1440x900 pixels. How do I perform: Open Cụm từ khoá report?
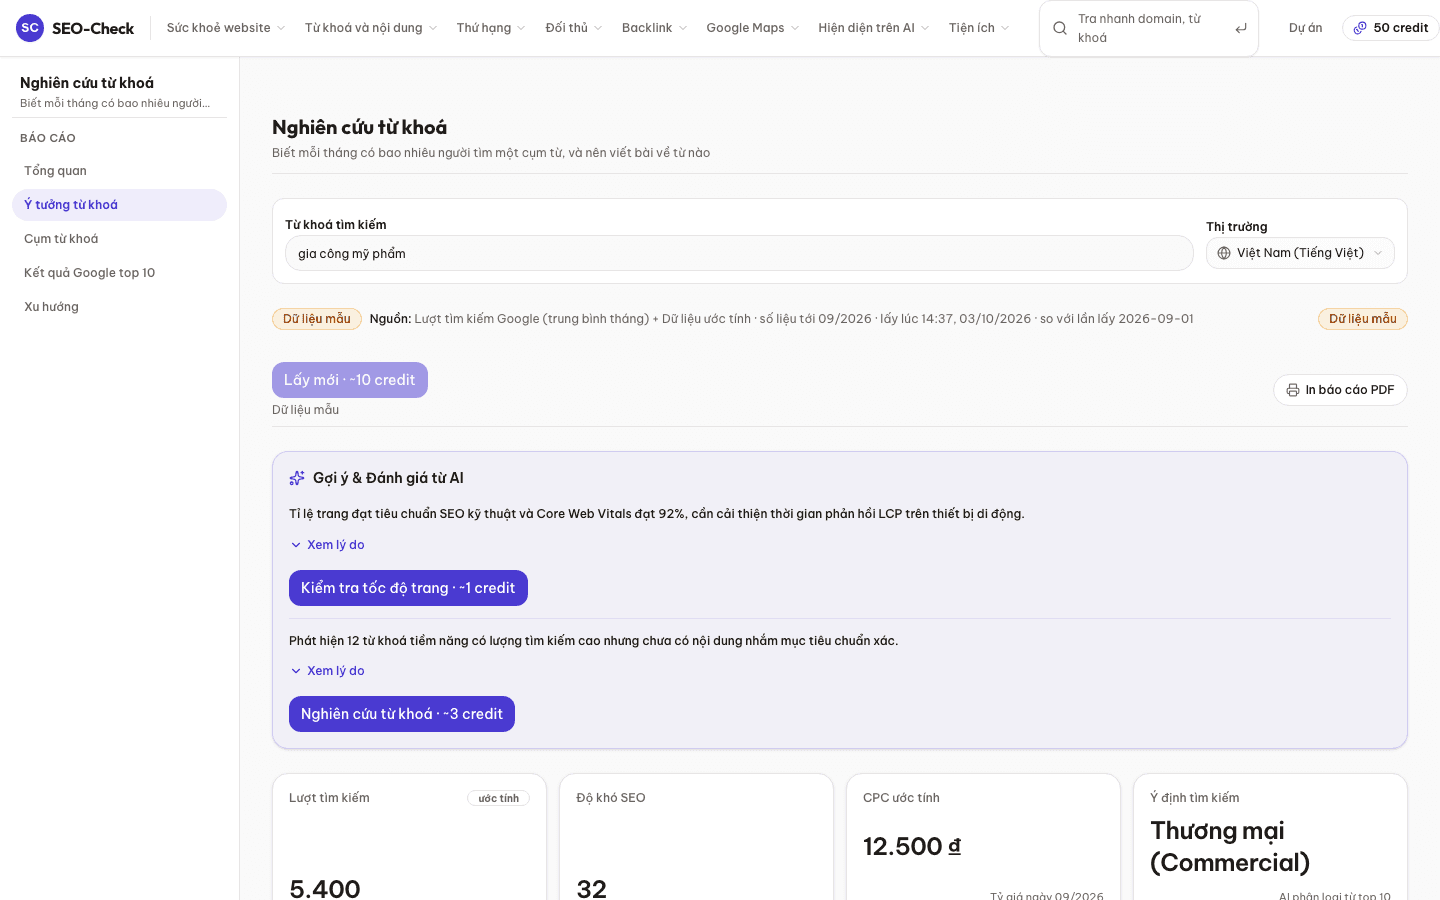point(119,239)
